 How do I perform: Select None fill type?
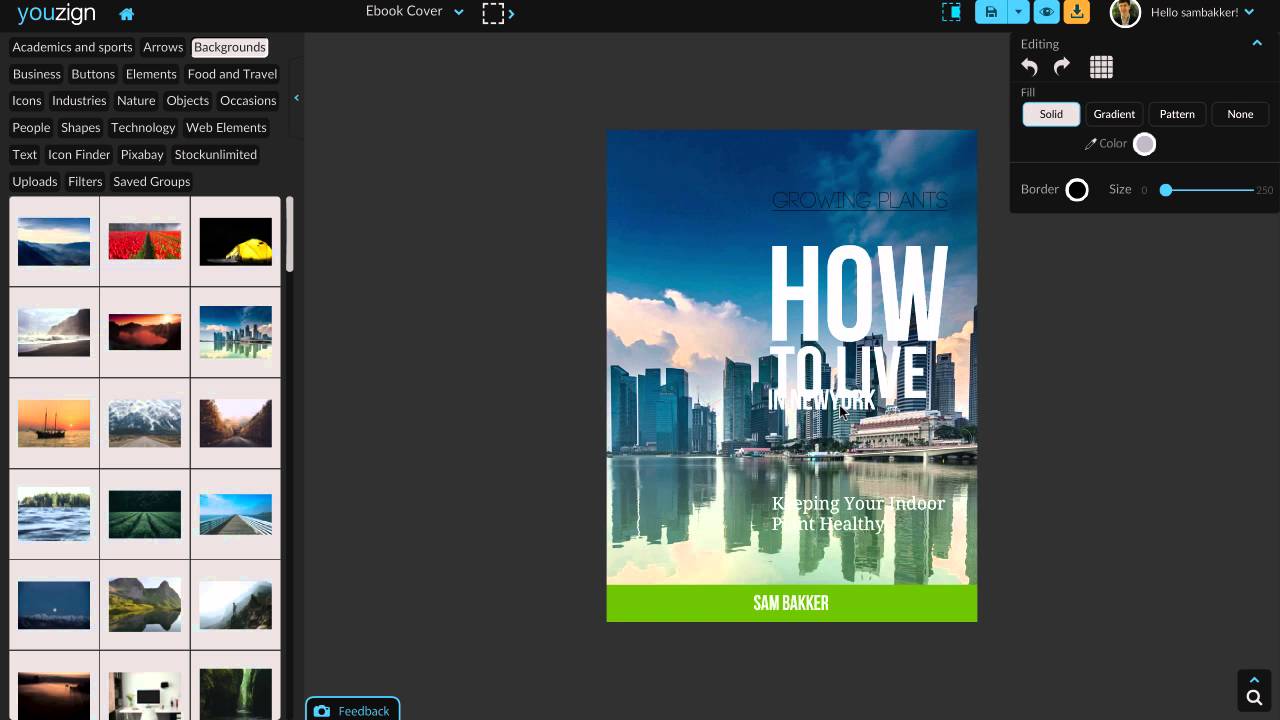point(1240,114)
